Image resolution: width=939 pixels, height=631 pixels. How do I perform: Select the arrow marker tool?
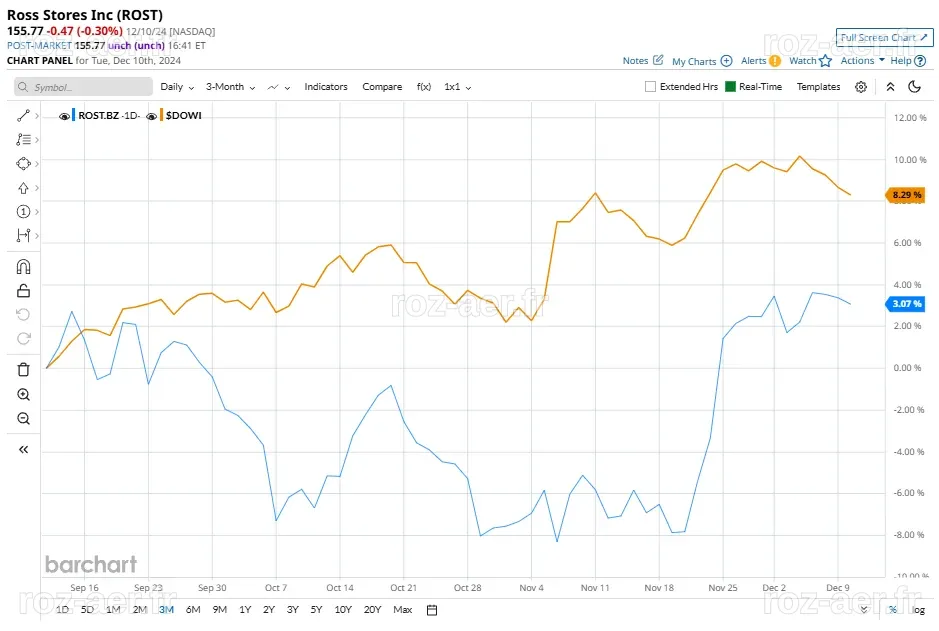tap(23, 188)
